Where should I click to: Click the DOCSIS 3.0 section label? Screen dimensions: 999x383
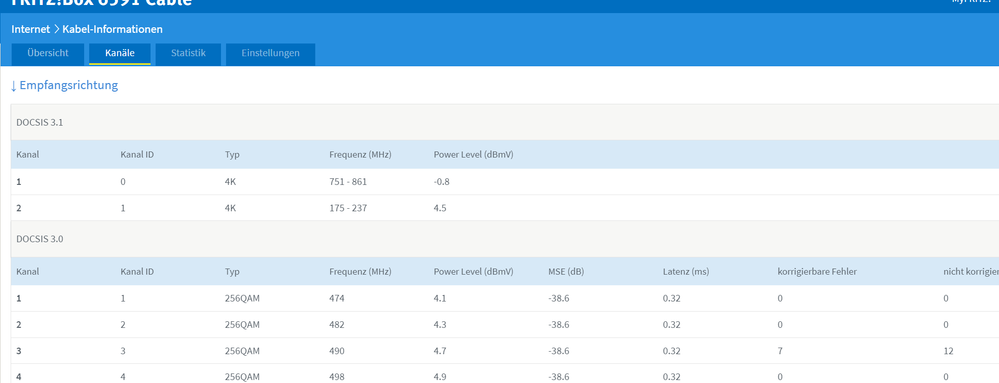40,239
